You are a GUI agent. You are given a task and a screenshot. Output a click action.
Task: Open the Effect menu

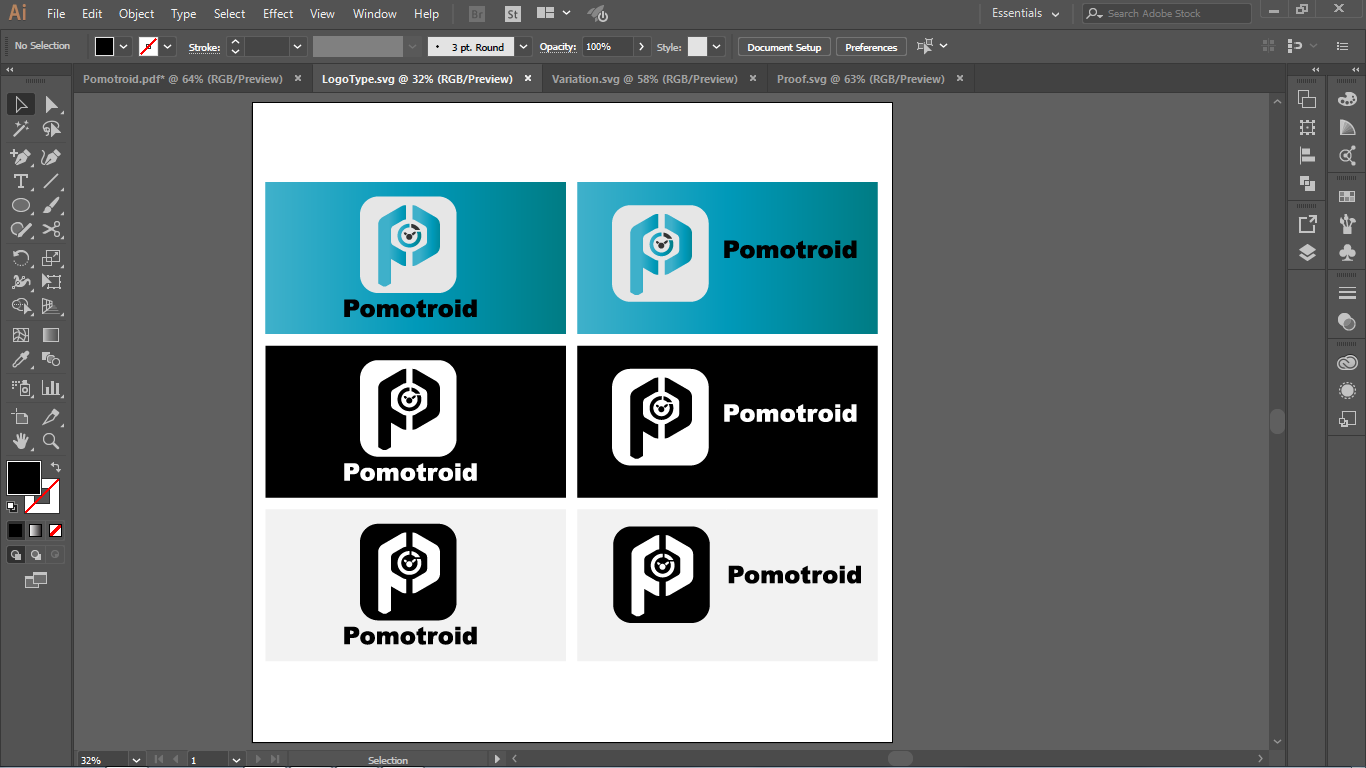pyautogui.click(x=278, y=14)
